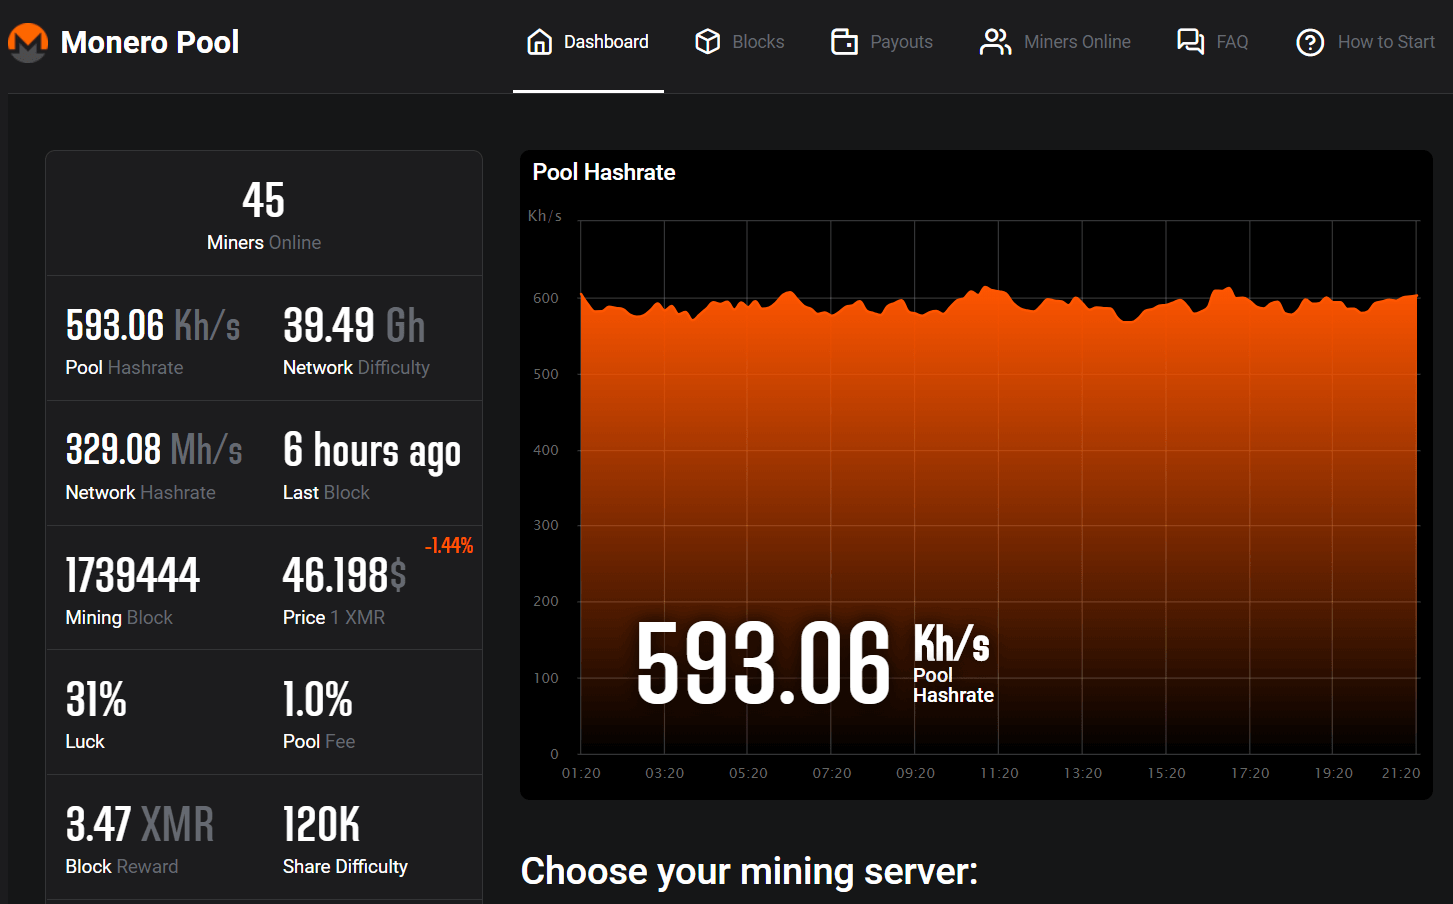Click the Monero logo icon

[x=28, y=42]
